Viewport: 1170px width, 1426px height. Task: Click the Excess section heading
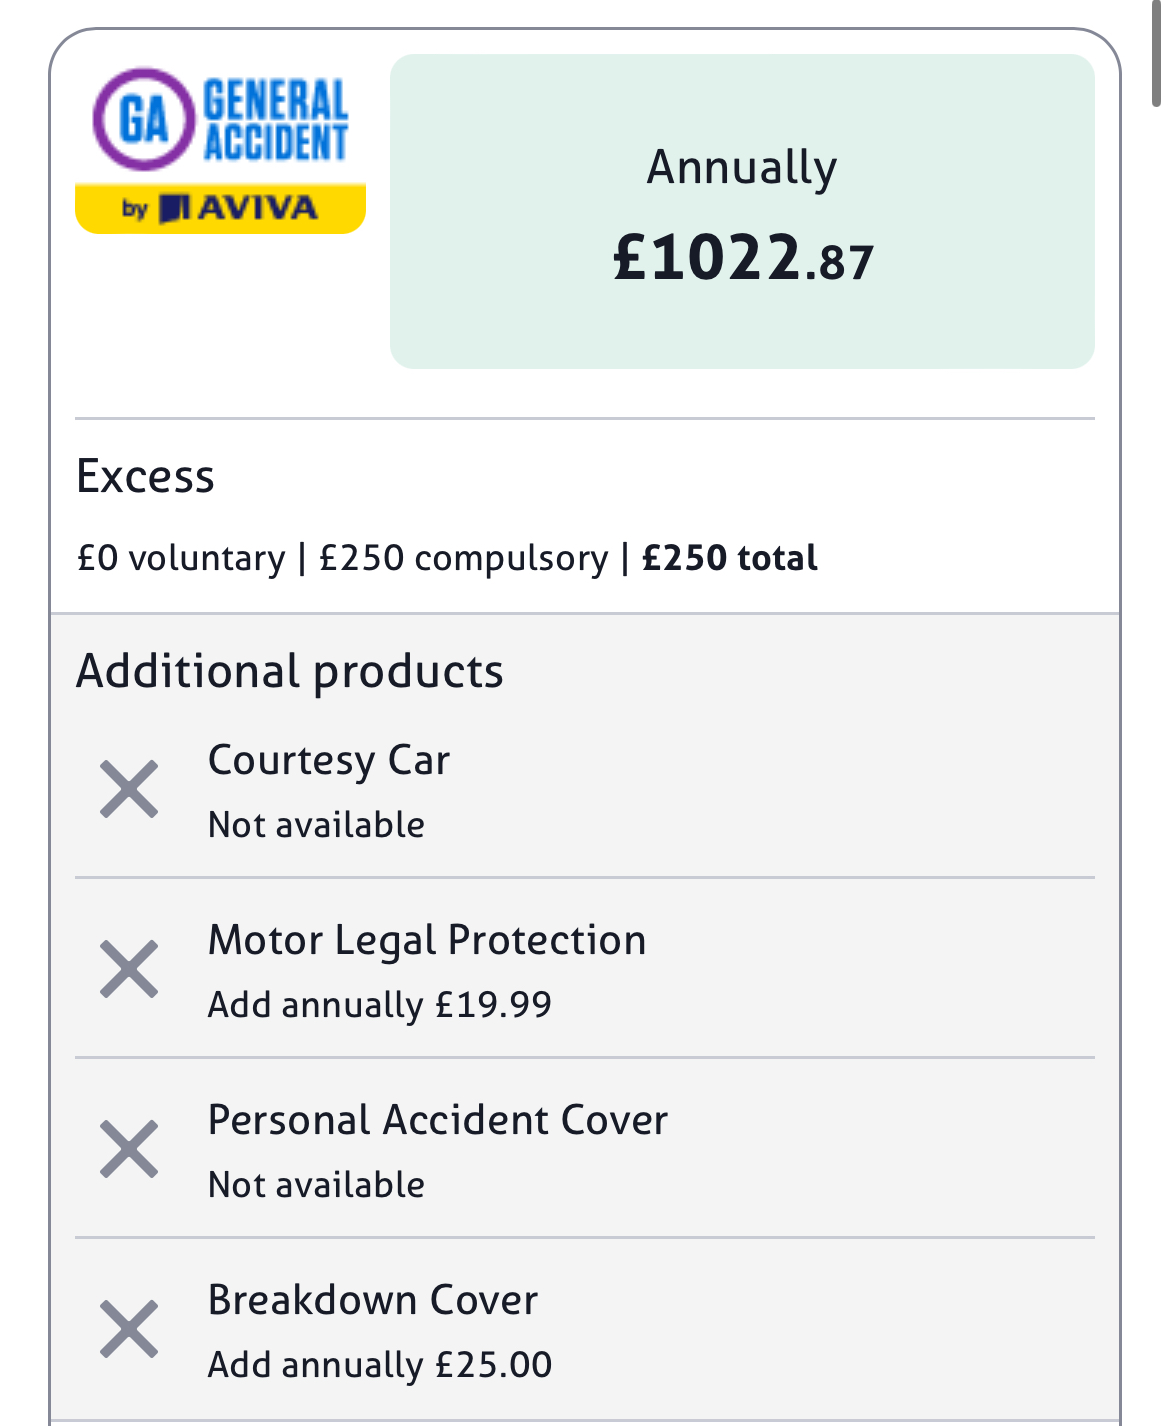145,476
